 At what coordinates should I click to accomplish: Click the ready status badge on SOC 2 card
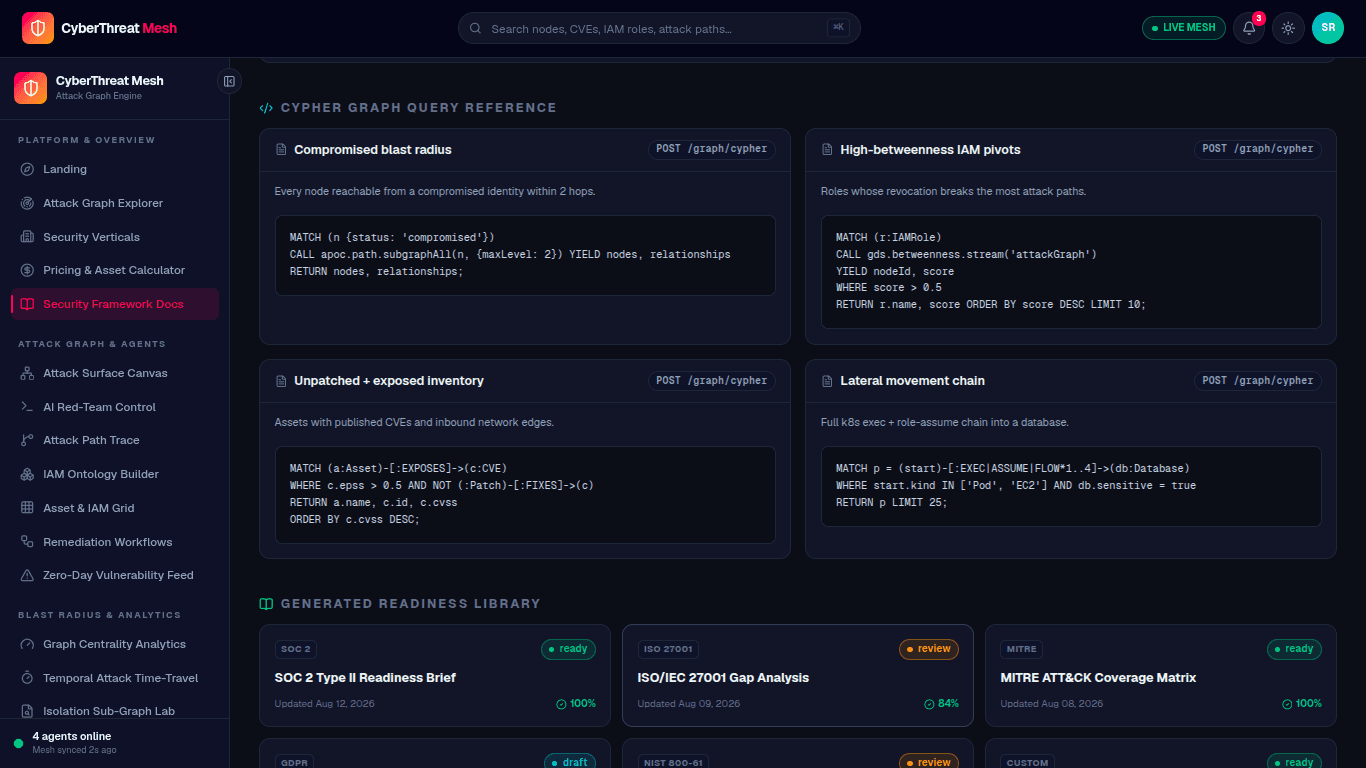(568, 649)
